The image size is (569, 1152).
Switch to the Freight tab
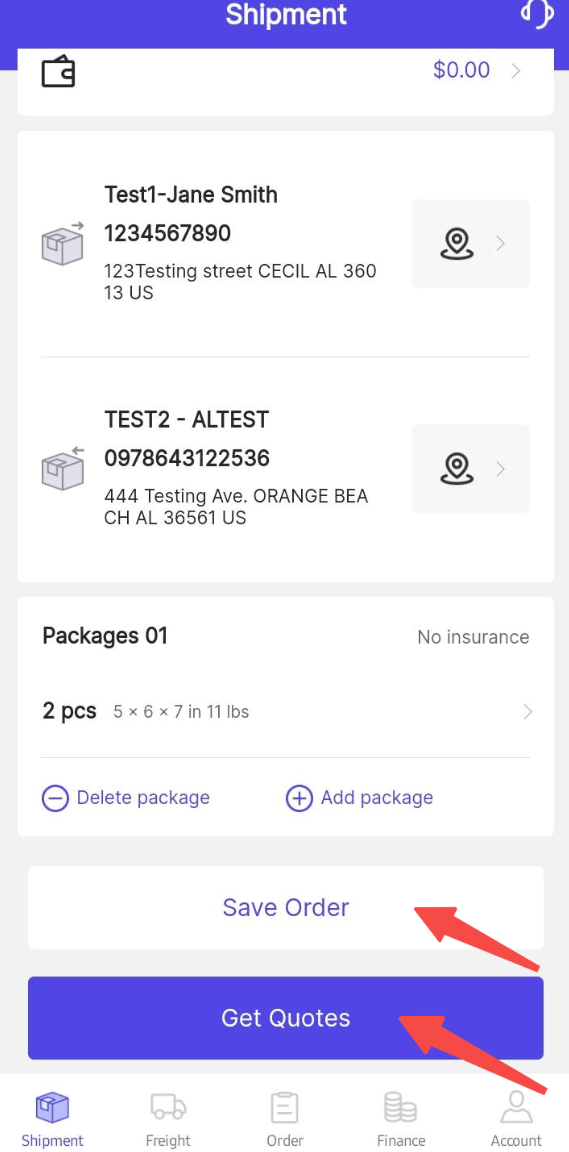pyautogui.click(x=168, y=1120)
